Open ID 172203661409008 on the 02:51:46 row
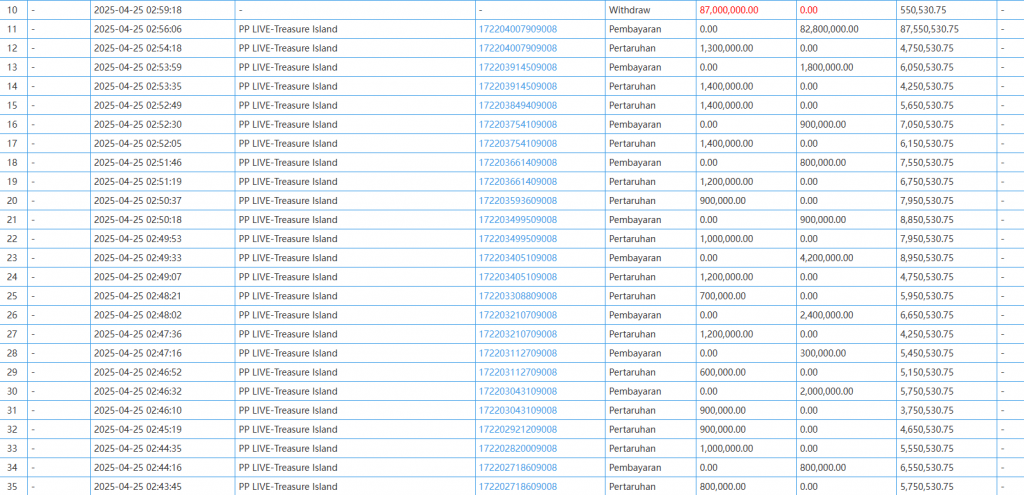Screen dimensions: 1024x495 [x=518, y=163]
